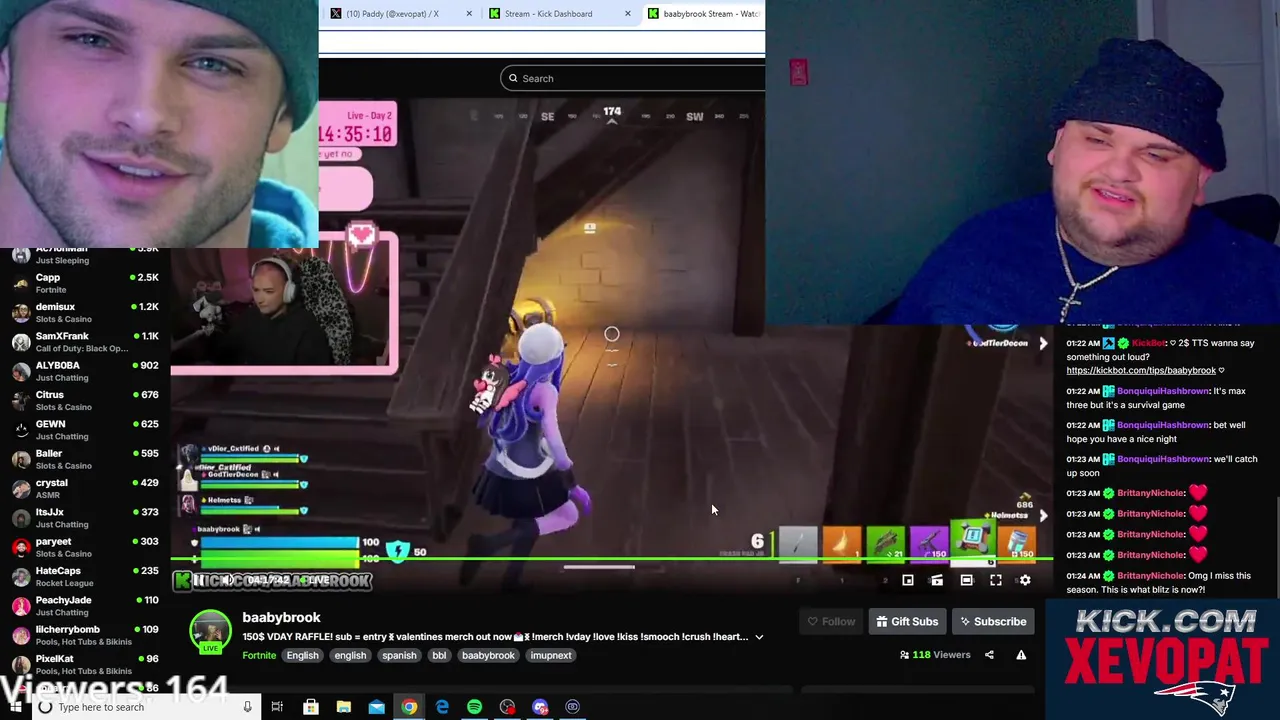
Task: Expand the stream title description chevron
Action: coord(759,637)
